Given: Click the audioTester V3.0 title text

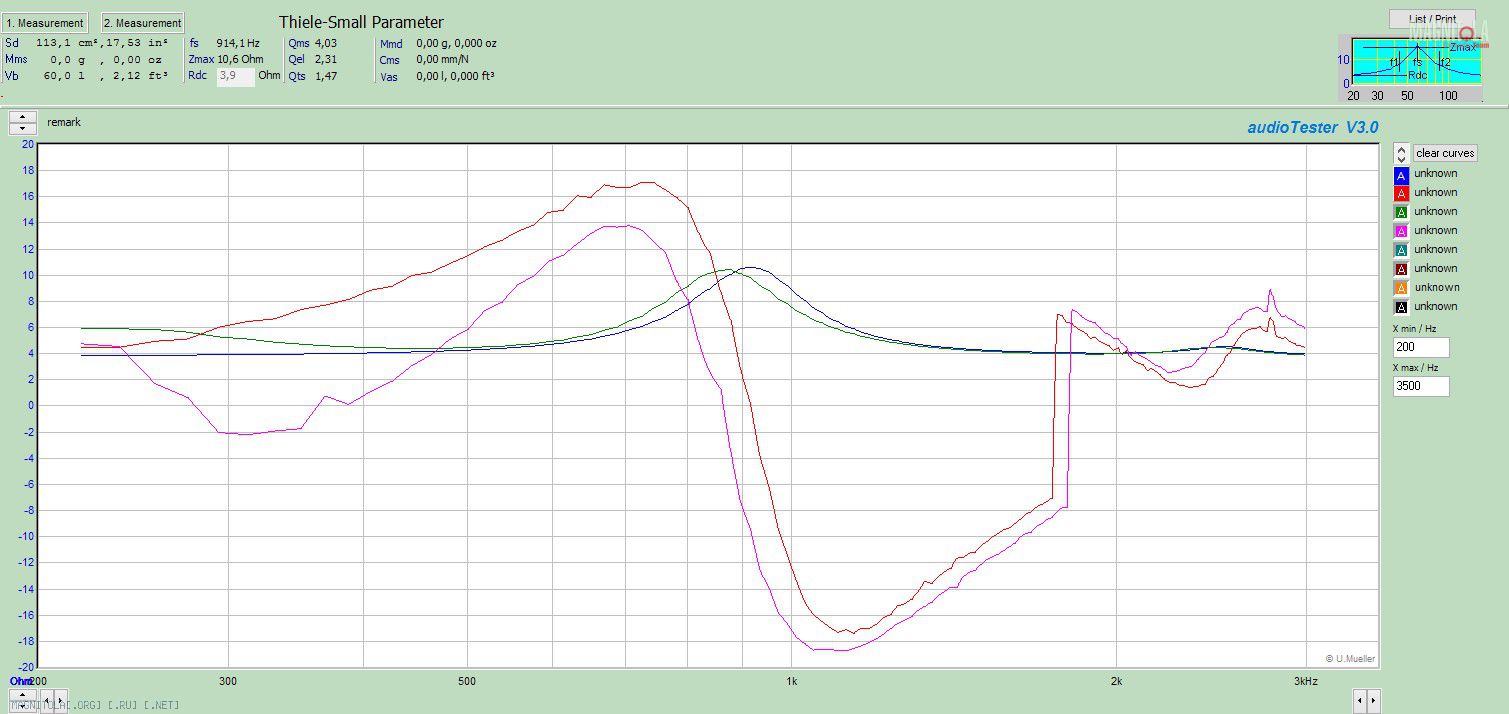Looking at the screenshot, I should tap(1313, 127).
